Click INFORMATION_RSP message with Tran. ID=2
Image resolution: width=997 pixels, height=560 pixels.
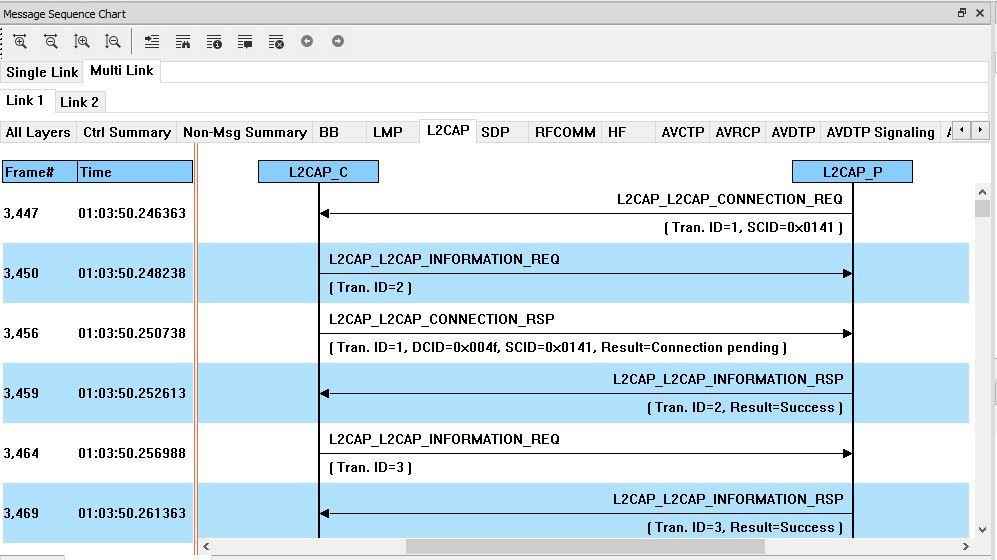(x=728, y=379)
